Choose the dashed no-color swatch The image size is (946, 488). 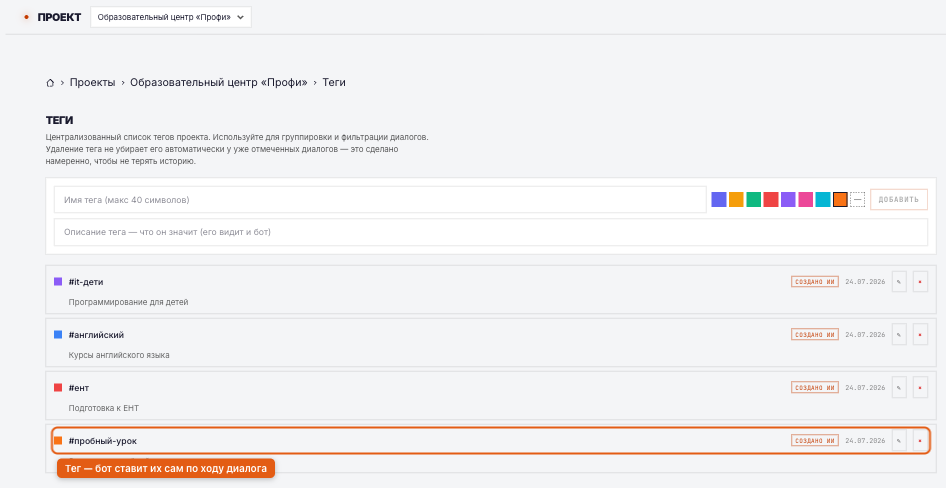[857, 200]
